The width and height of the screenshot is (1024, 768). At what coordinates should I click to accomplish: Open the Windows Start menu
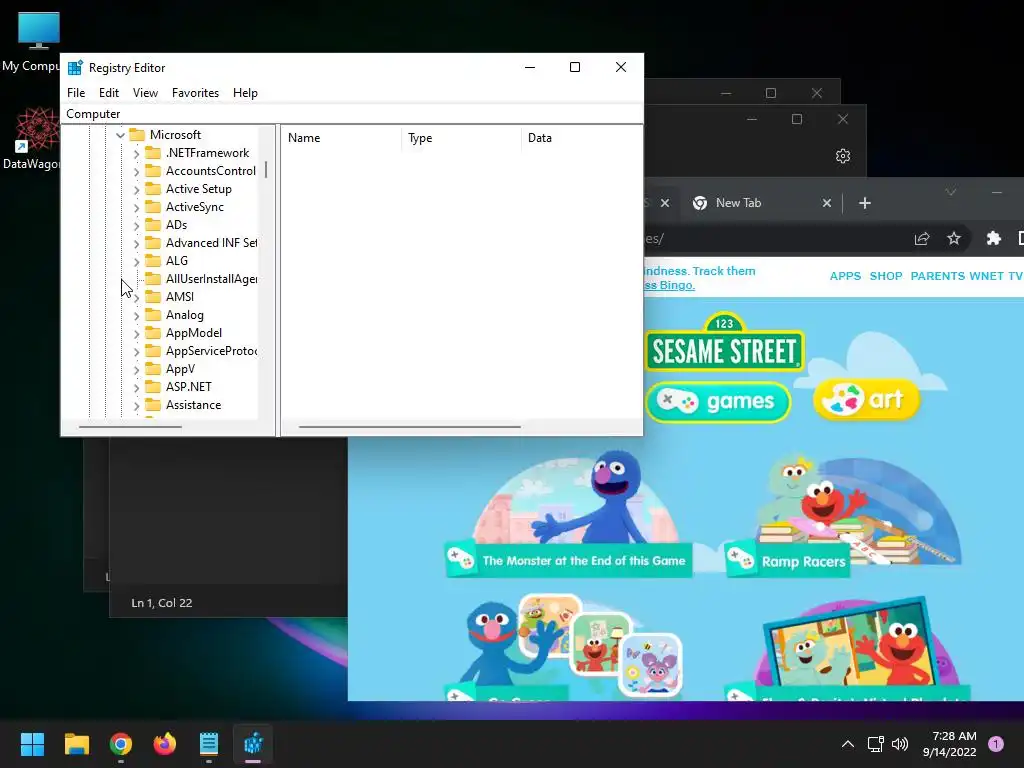click(32, 744)
